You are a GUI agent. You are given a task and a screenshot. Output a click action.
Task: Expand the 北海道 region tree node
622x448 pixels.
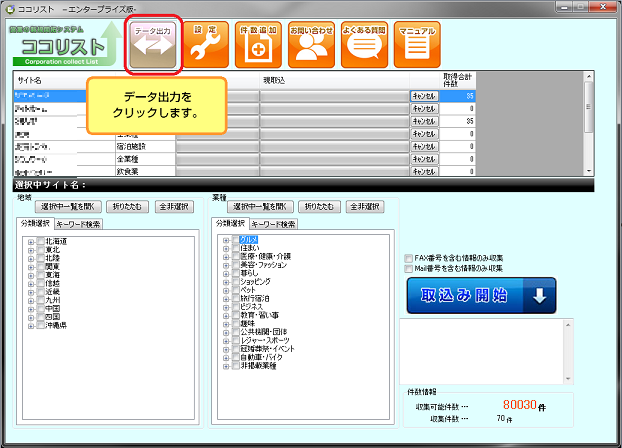[31, 241]
